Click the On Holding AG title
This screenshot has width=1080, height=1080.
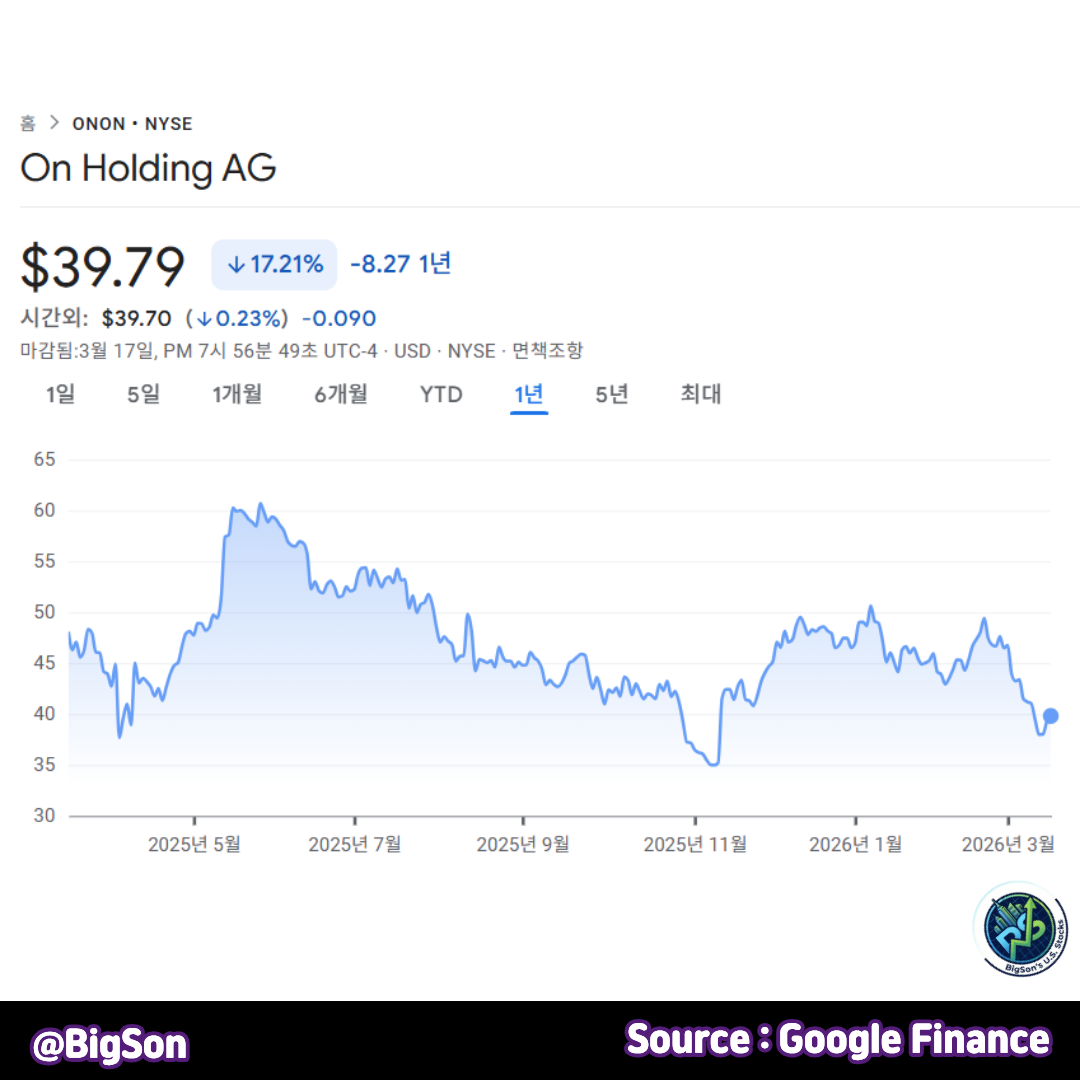[148, 168]
